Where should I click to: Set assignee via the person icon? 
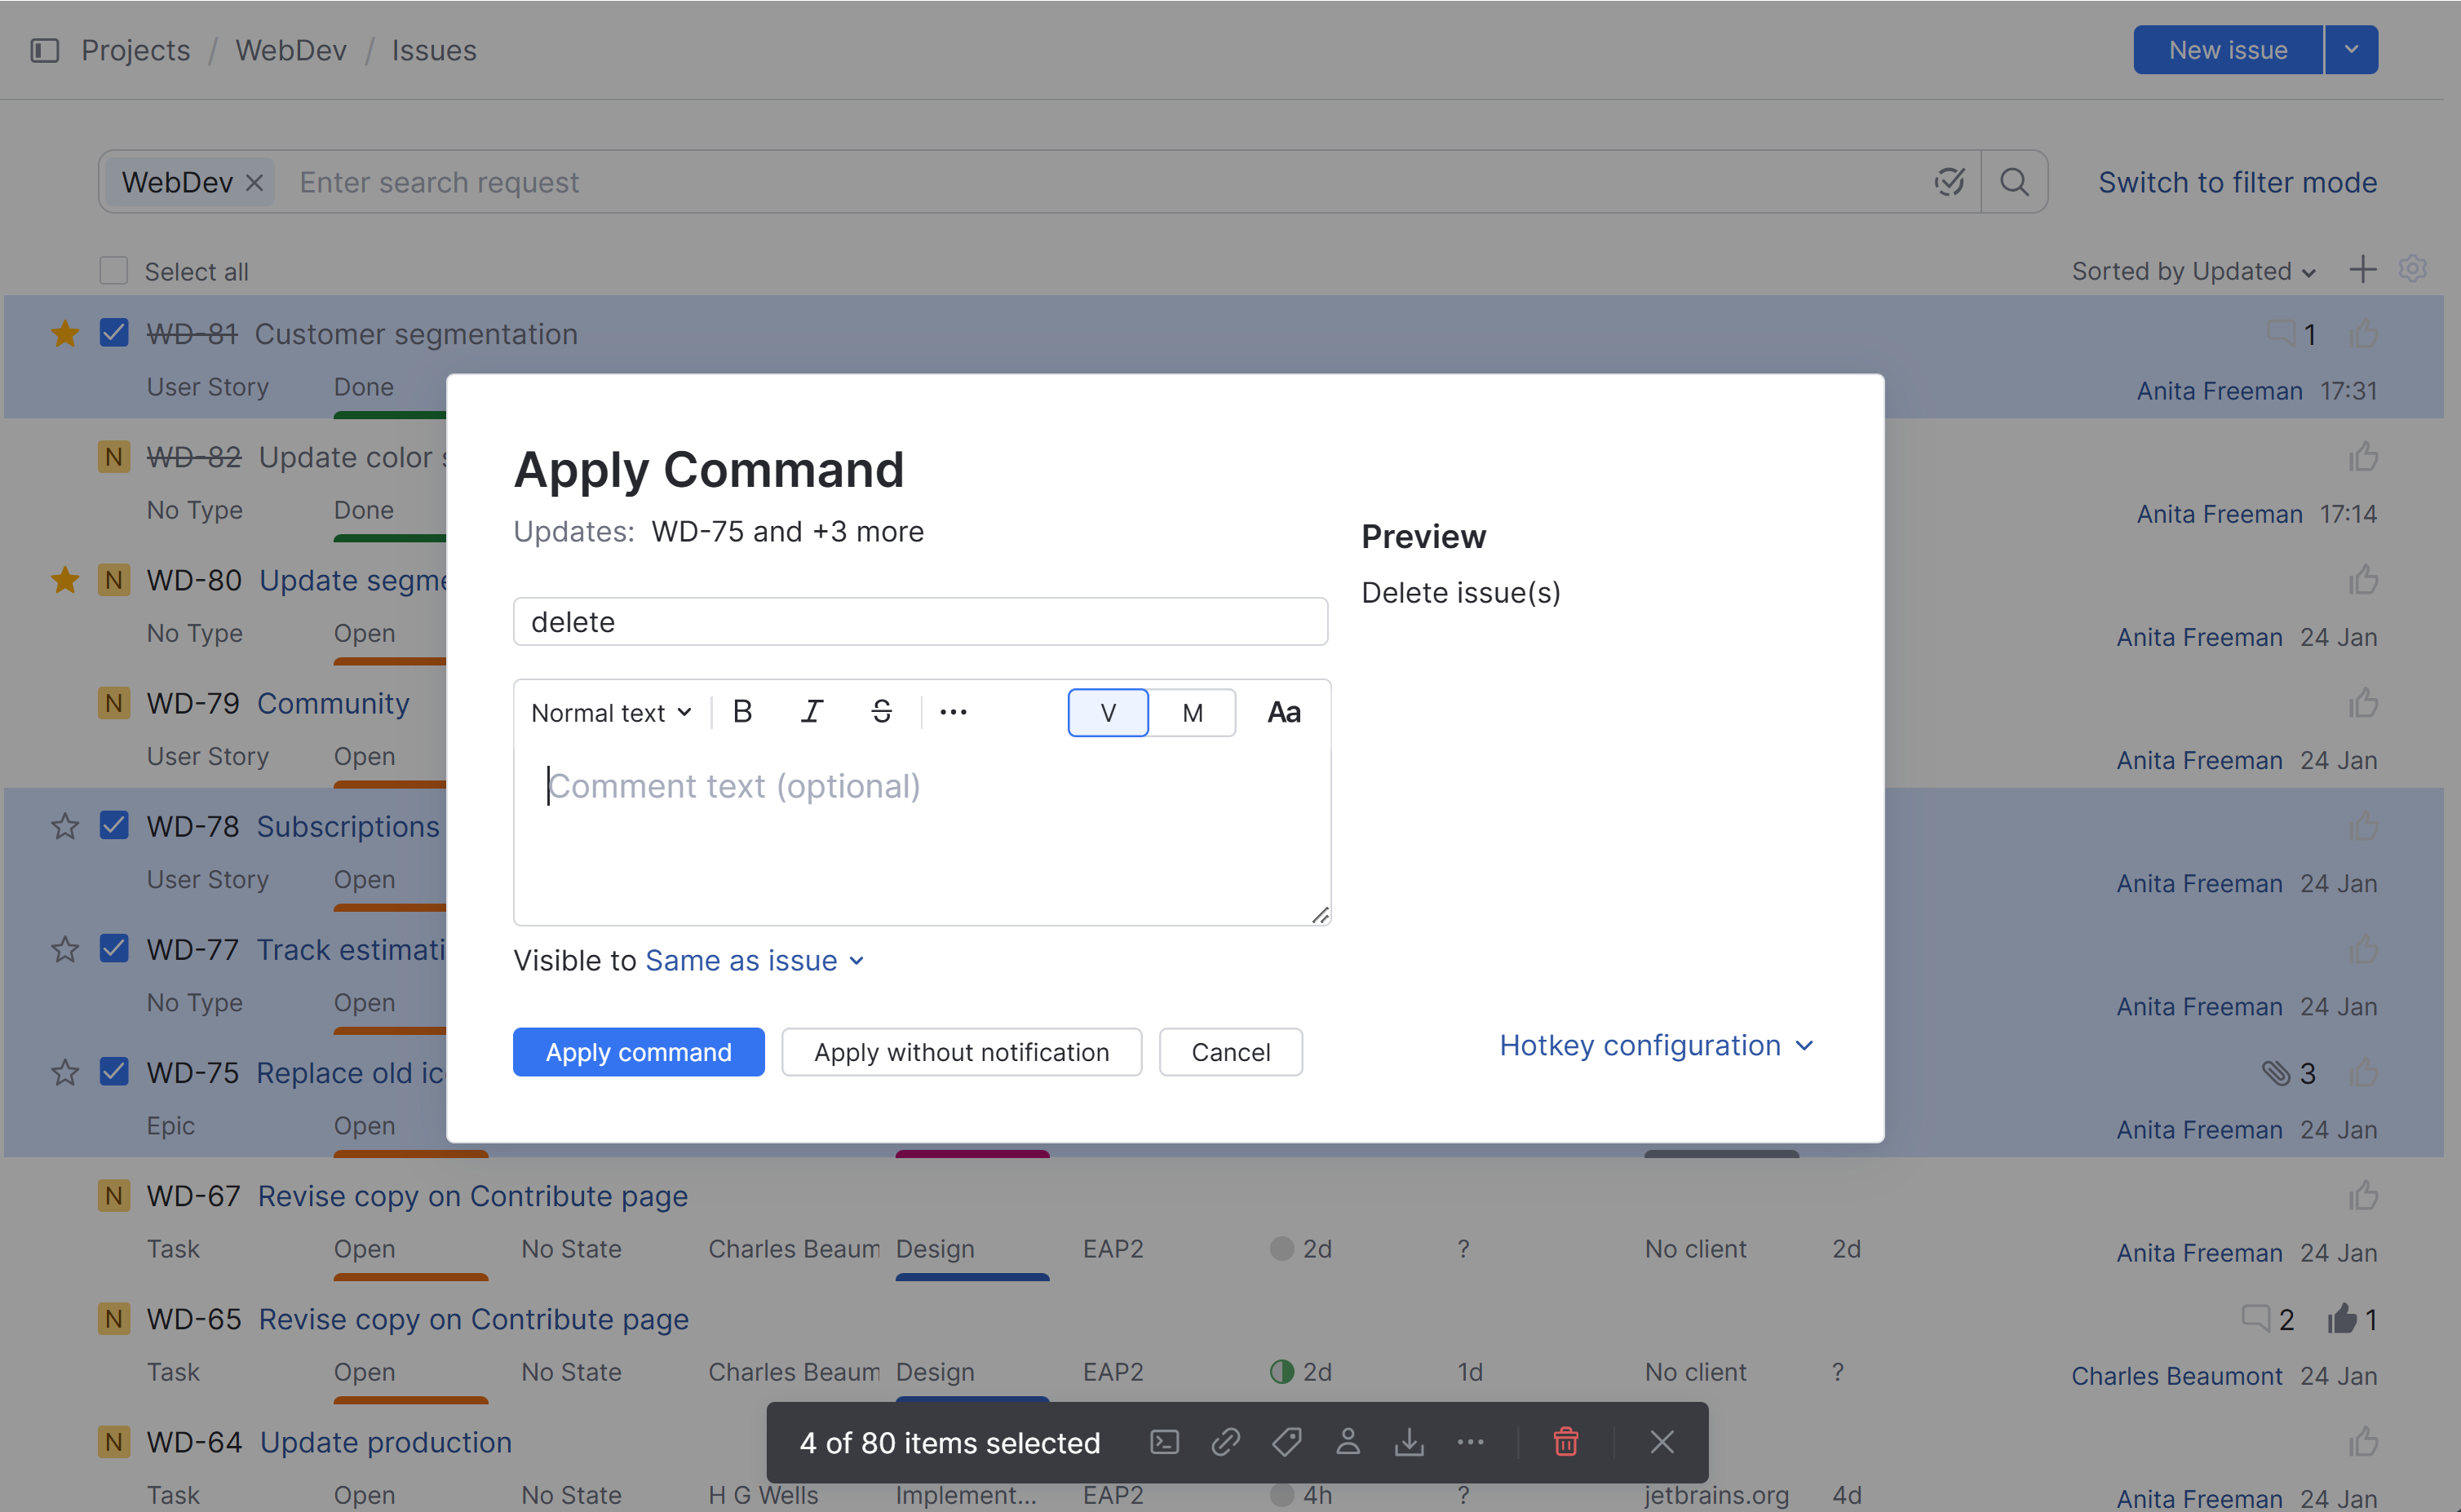[1348, 1442]
